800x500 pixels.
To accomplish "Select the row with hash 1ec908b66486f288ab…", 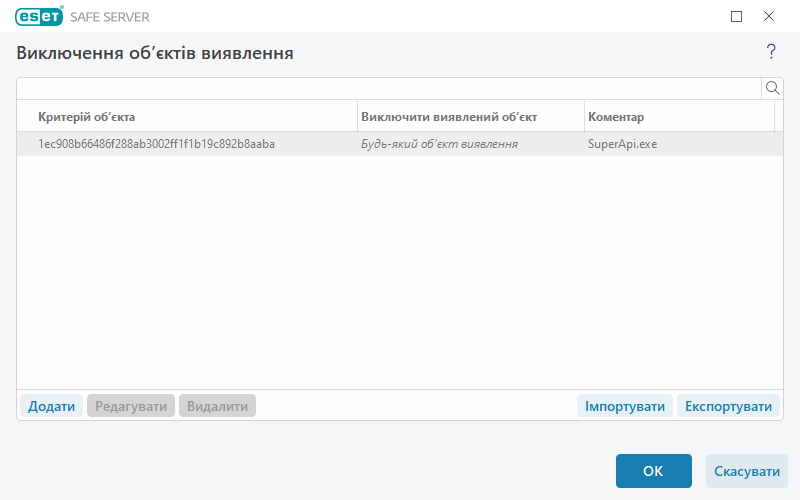I will coord(157,144).
